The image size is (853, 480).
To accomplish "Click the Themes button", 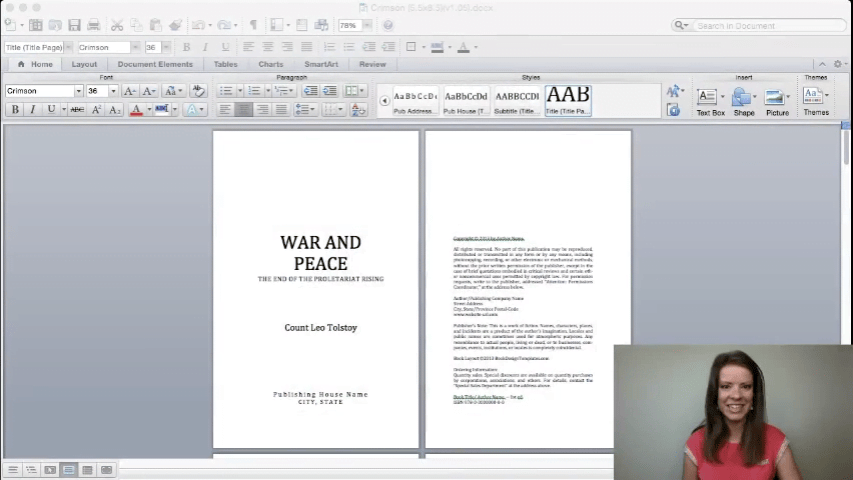I will click(x=815, y=101).
